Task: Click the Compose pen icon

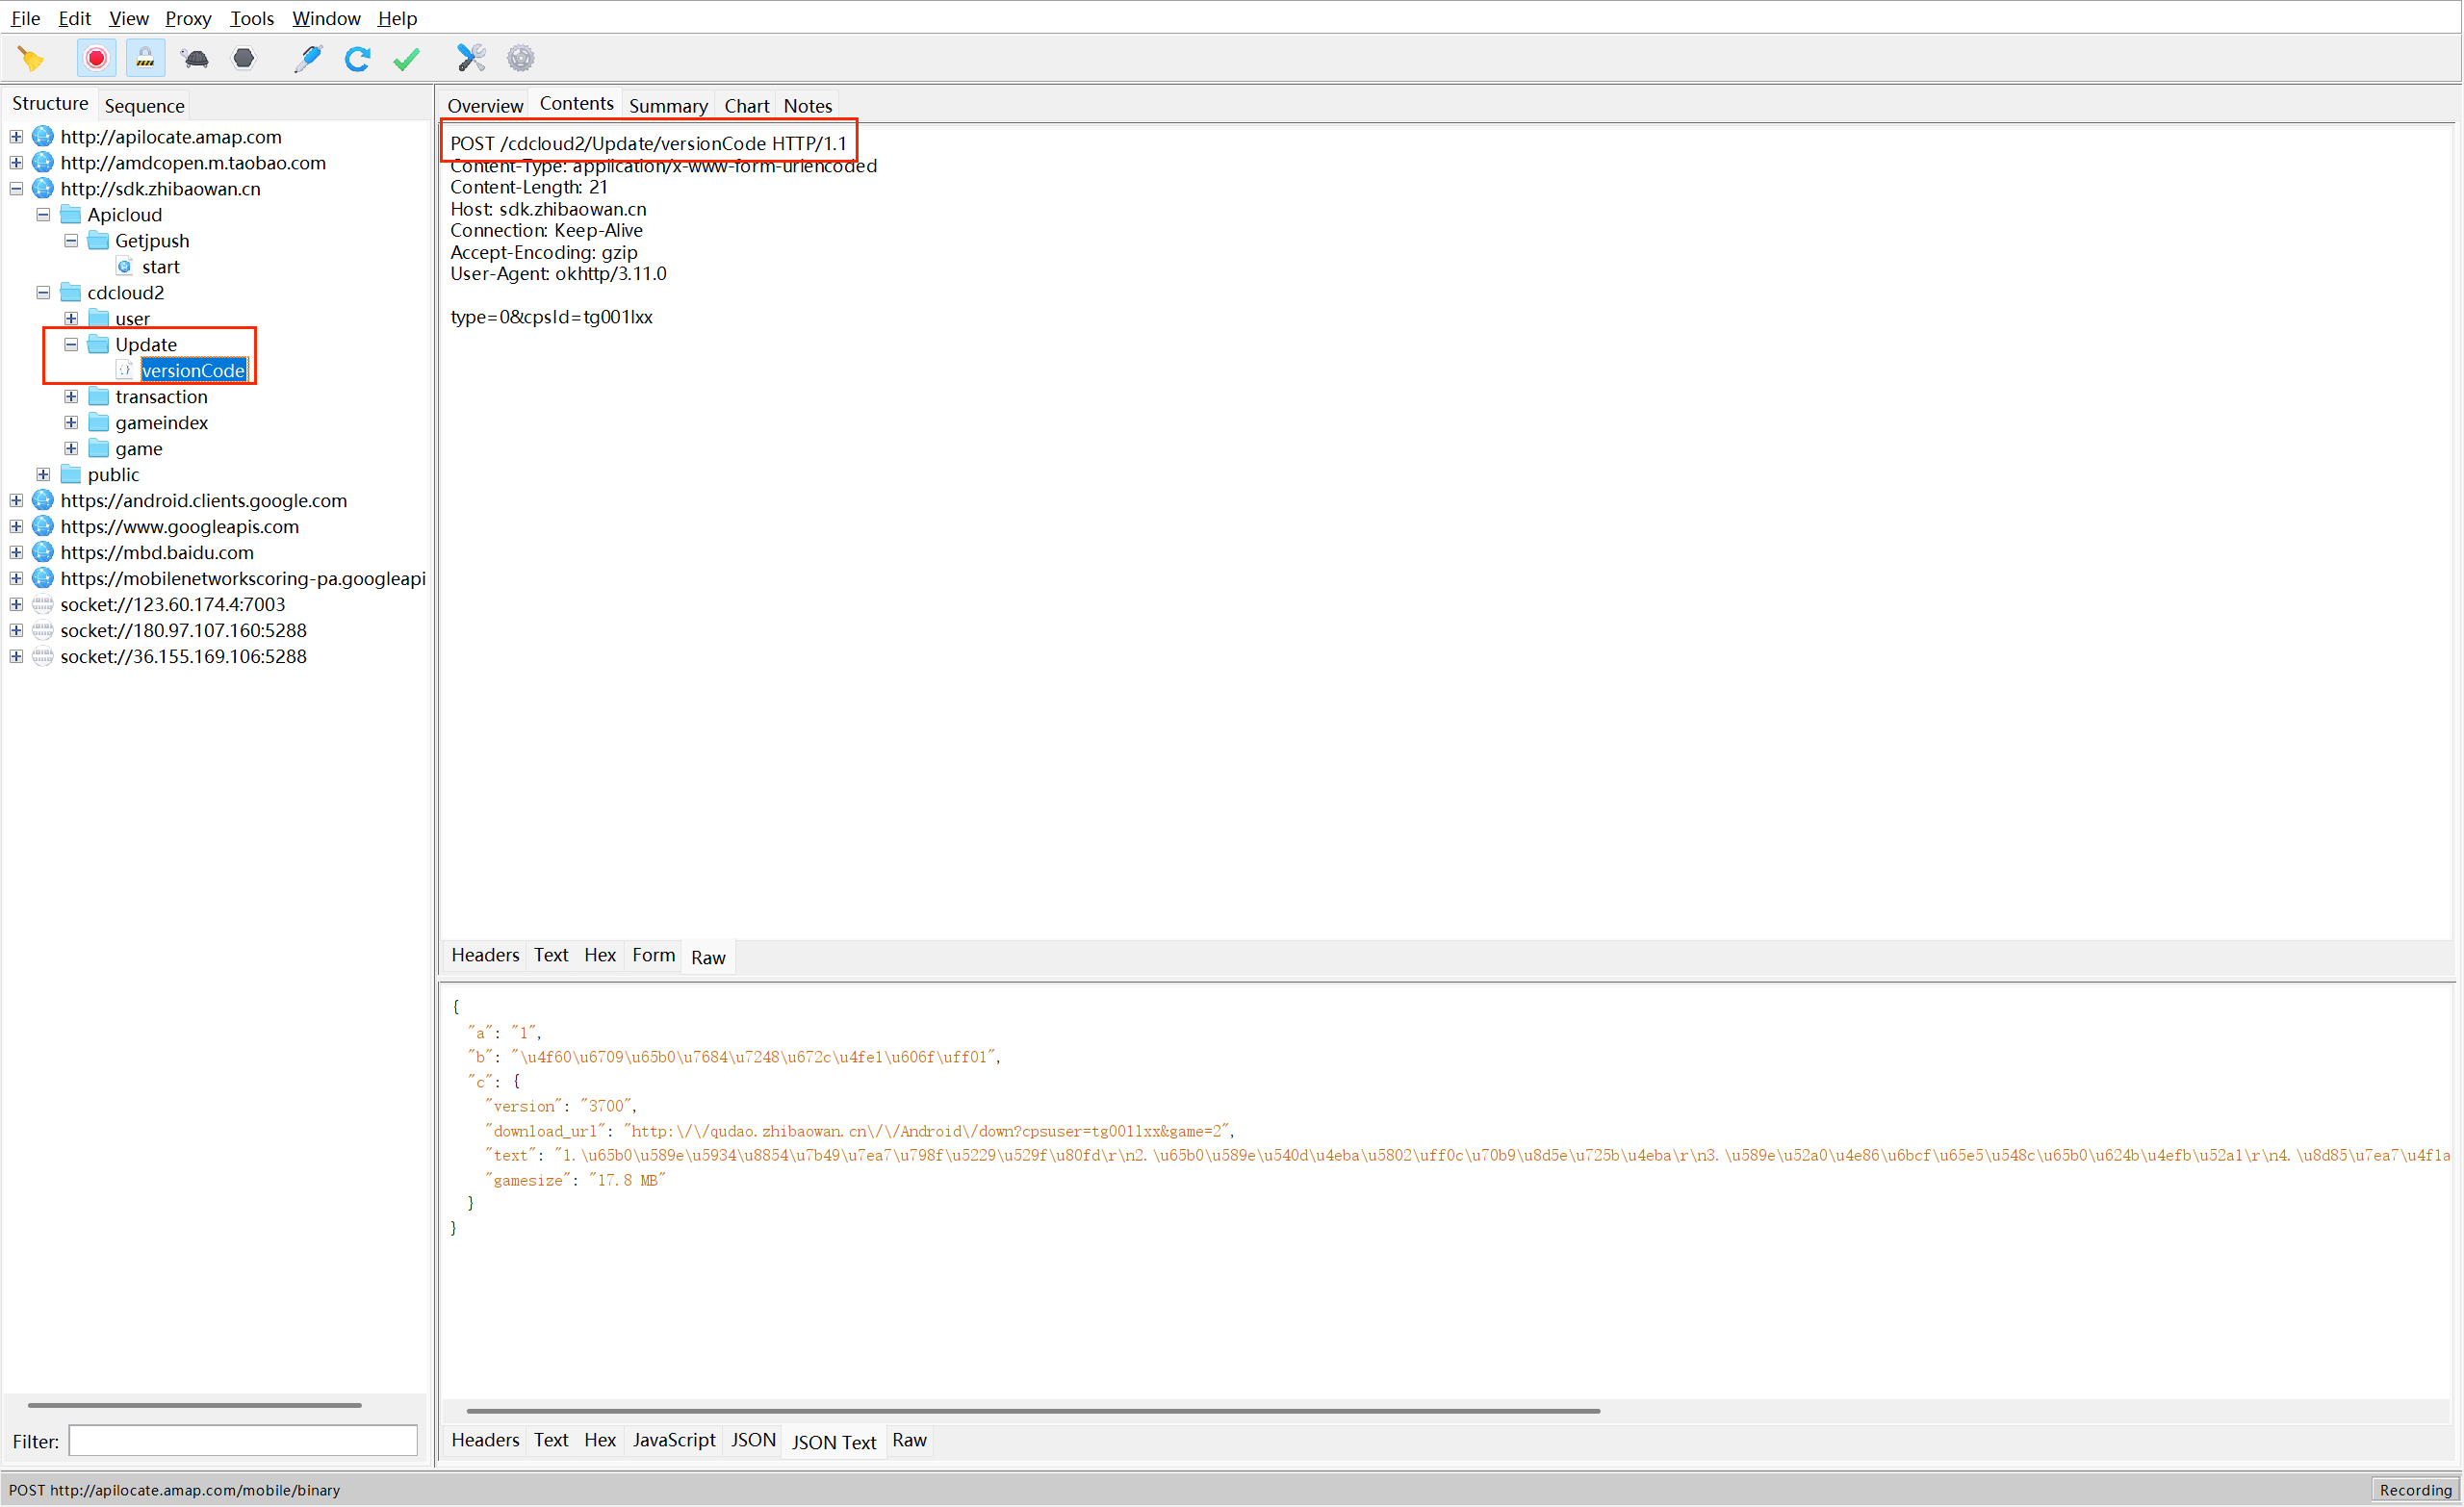Action: point(308,59)
